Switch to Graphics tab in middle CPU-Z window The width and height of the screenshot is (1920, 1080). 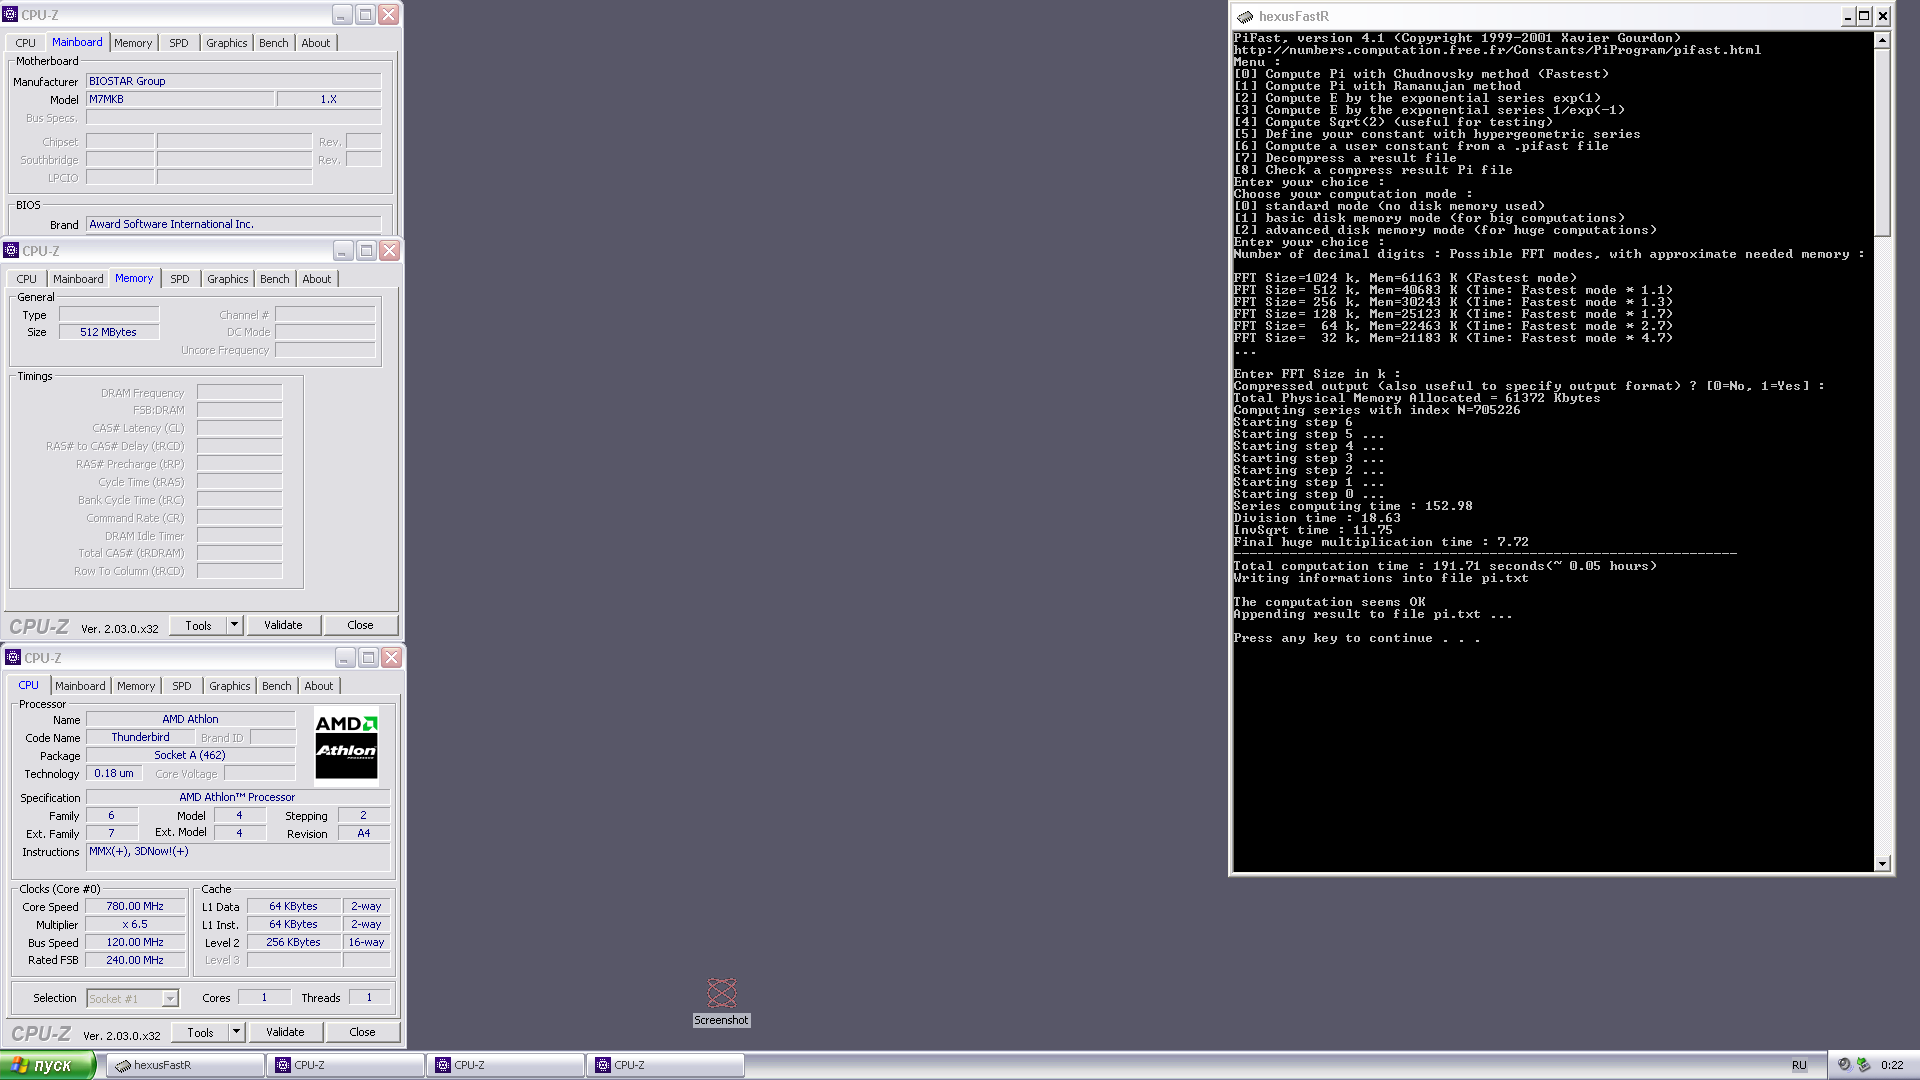pyautogui.click(x=228, y=279)
